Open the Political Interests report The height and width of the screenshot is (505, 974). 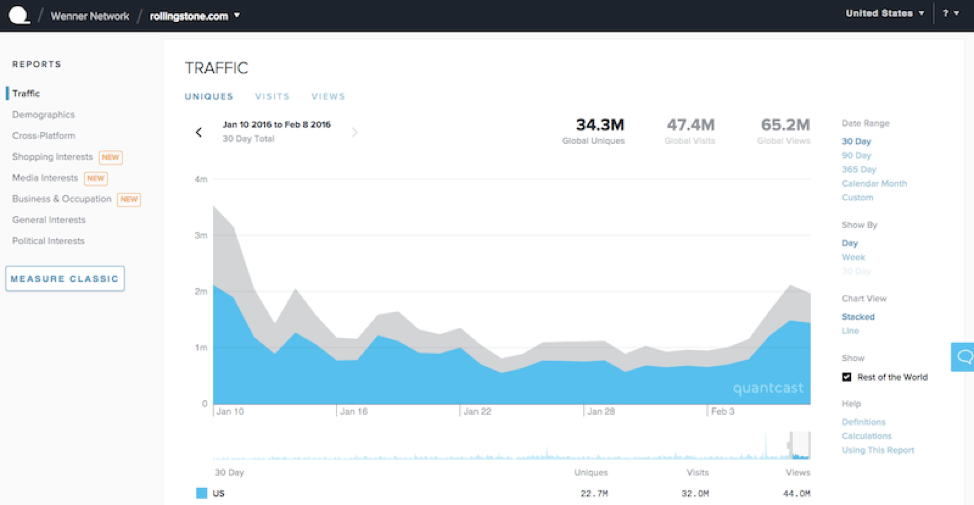tap(48, 241)
